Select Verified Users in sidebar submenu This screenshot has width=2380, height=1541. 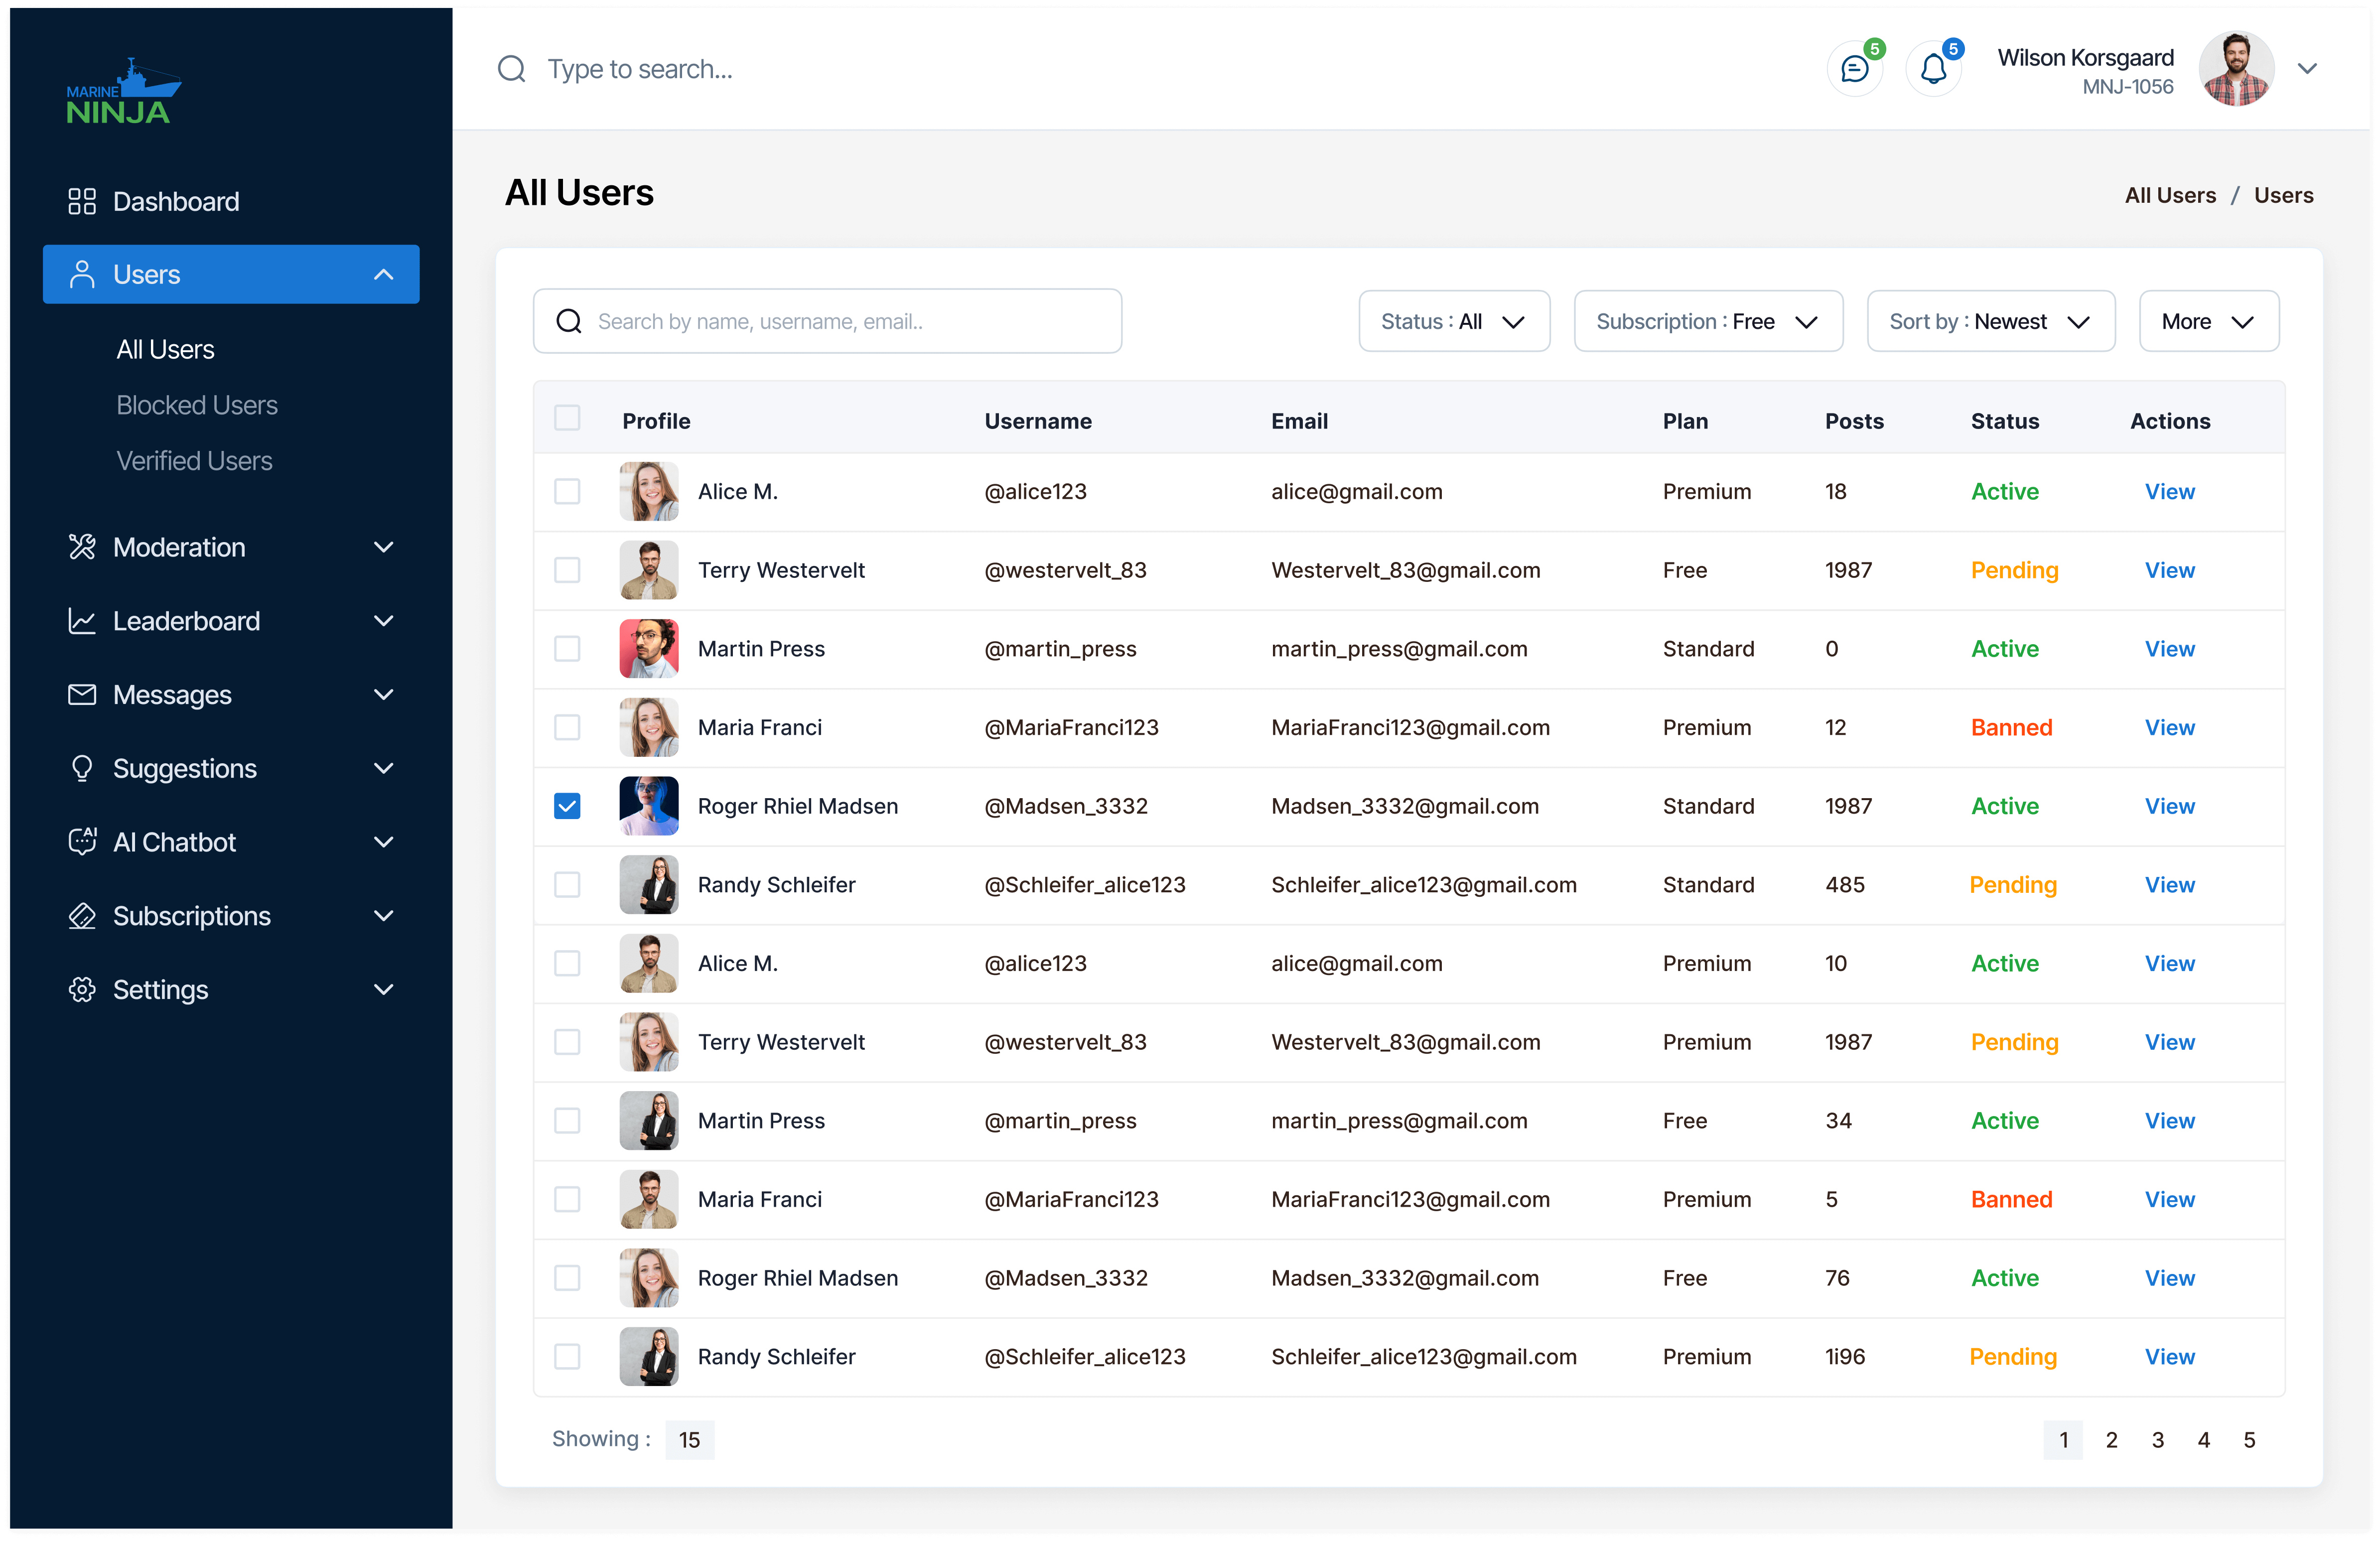coord(194,461)
